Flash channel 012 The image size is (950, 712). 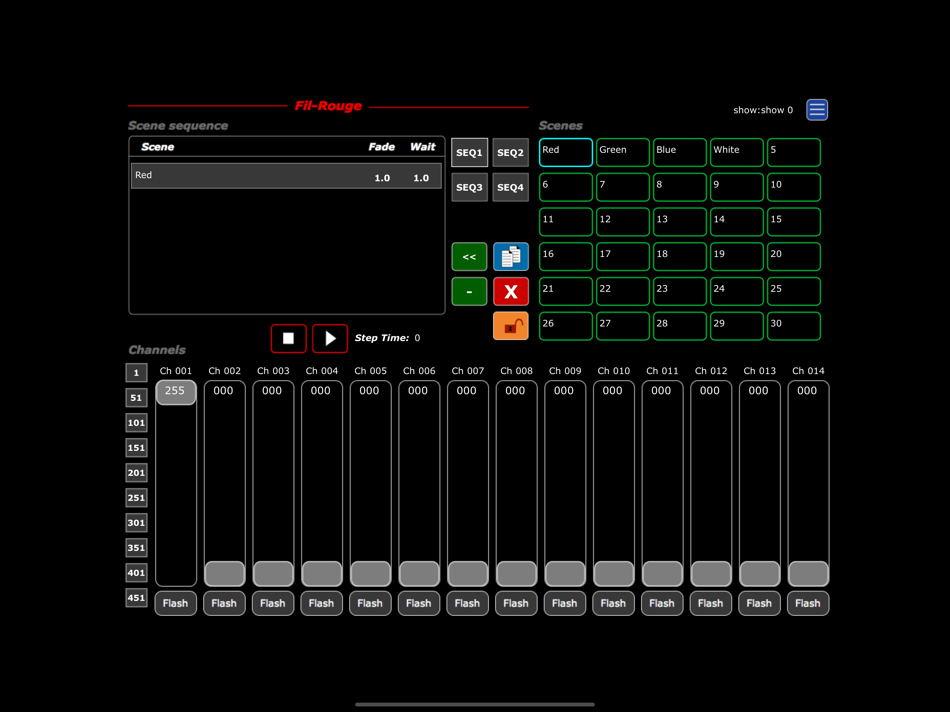pos(711,604)
